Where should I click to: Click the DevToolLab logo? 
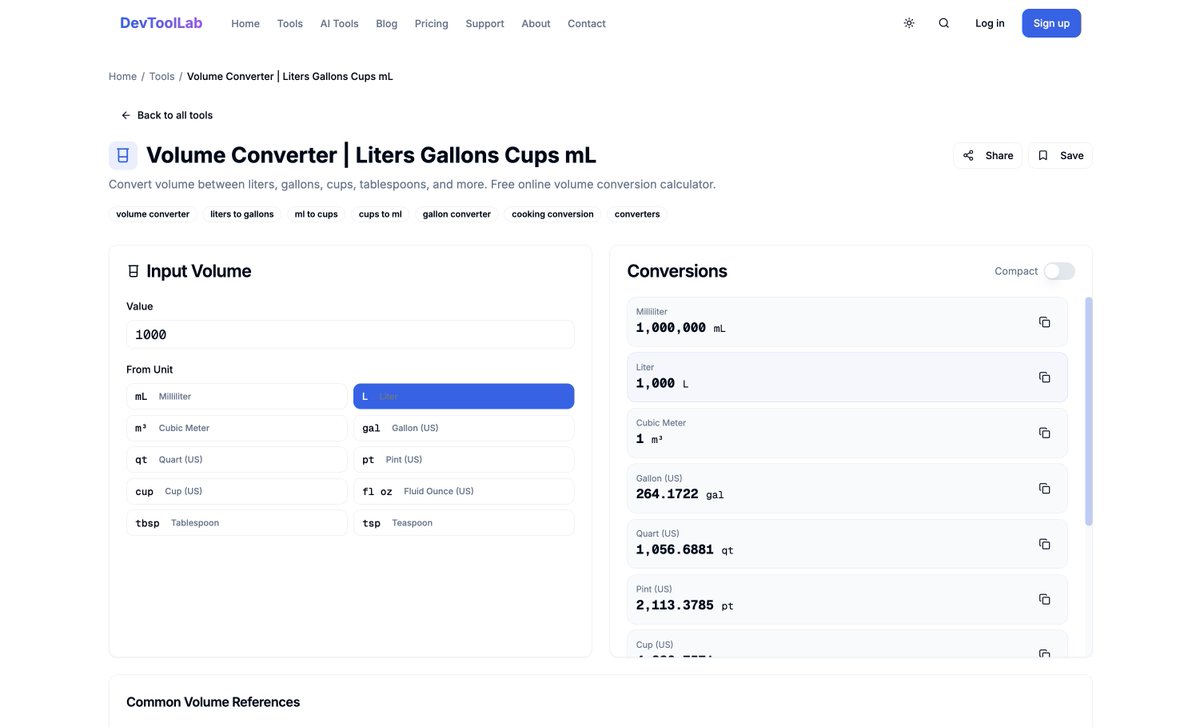(x=161, y=22)
